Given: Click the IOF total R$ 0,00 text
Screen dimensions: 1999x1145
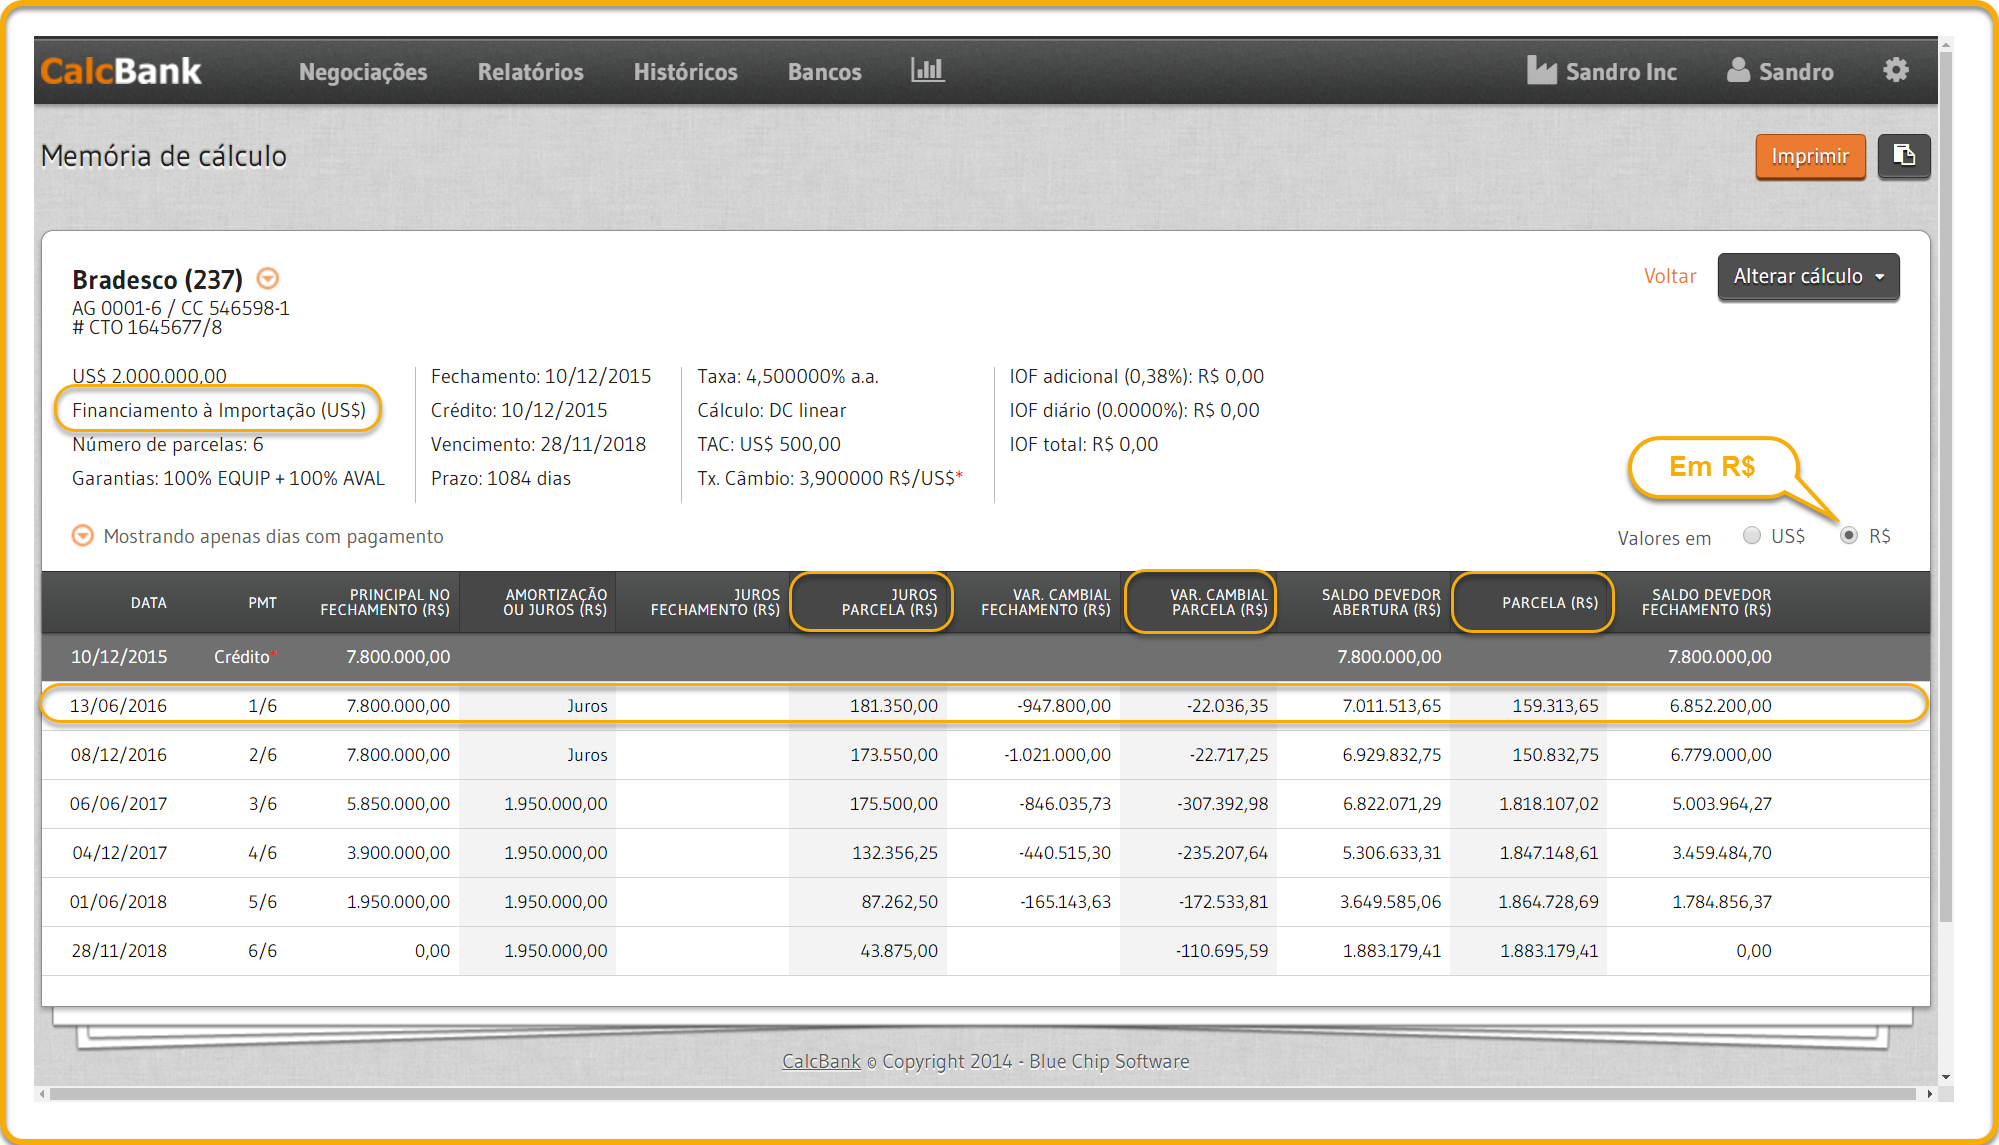Looking at the screenshot, I should (x=1083, y=444).
